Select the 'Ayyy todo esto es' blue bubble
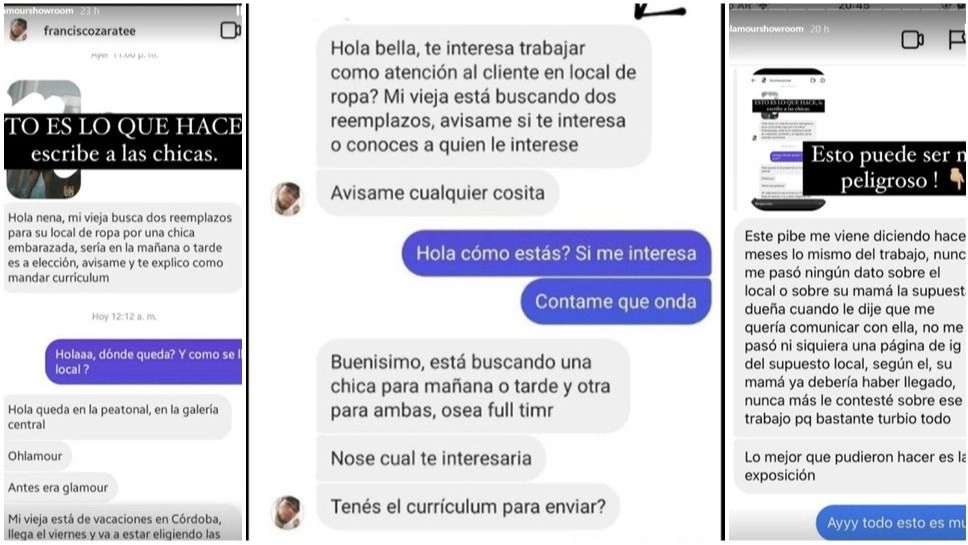Viewport: 968px width, 545px height. (891, 523)
